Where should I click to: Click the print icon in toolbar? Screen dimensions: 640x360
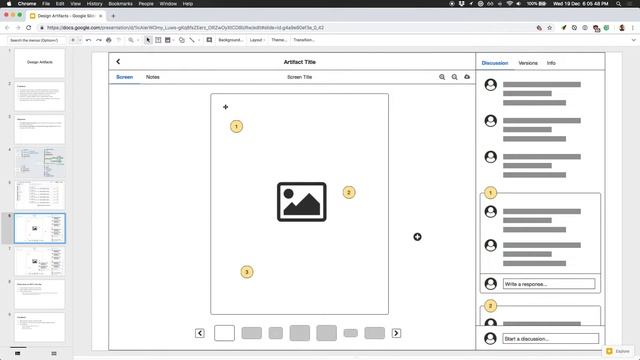tap(109, 40)
